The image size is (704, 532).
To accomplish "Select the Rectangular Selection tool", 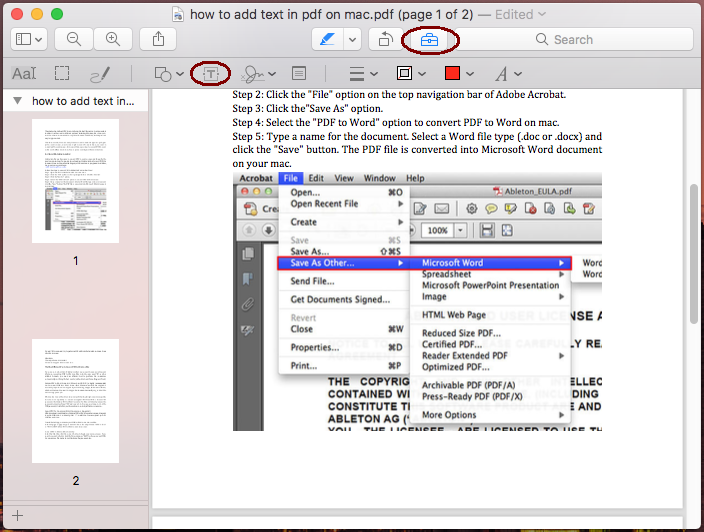I will [62, 74].
